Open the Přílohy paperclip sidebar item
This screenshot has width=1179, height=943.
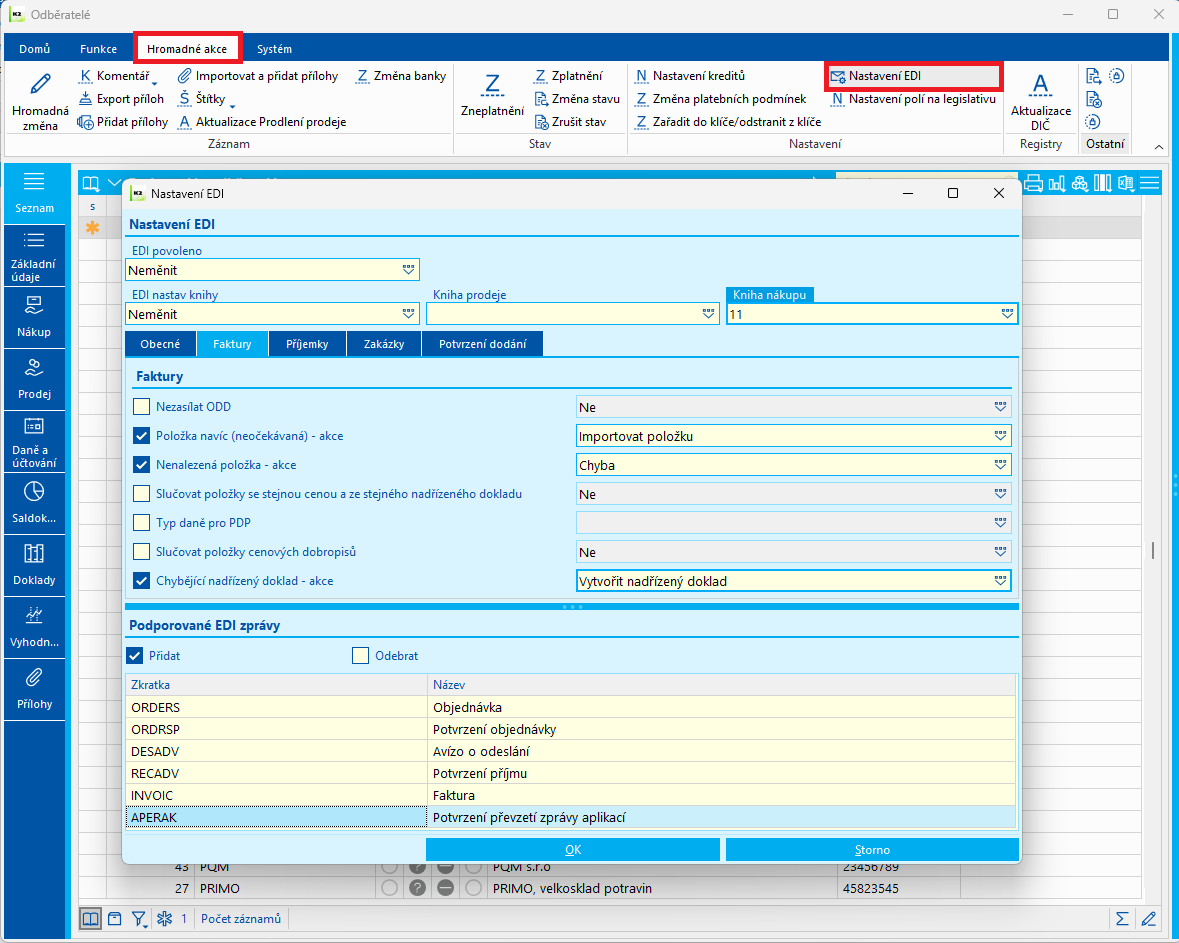click(34, 689)
